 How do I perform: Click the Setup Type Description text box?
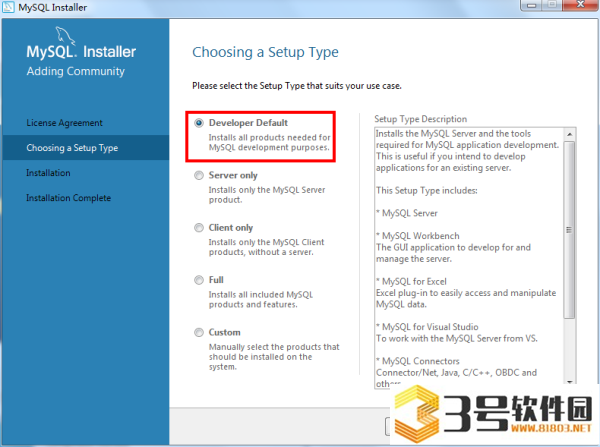[x=469, y=258]
